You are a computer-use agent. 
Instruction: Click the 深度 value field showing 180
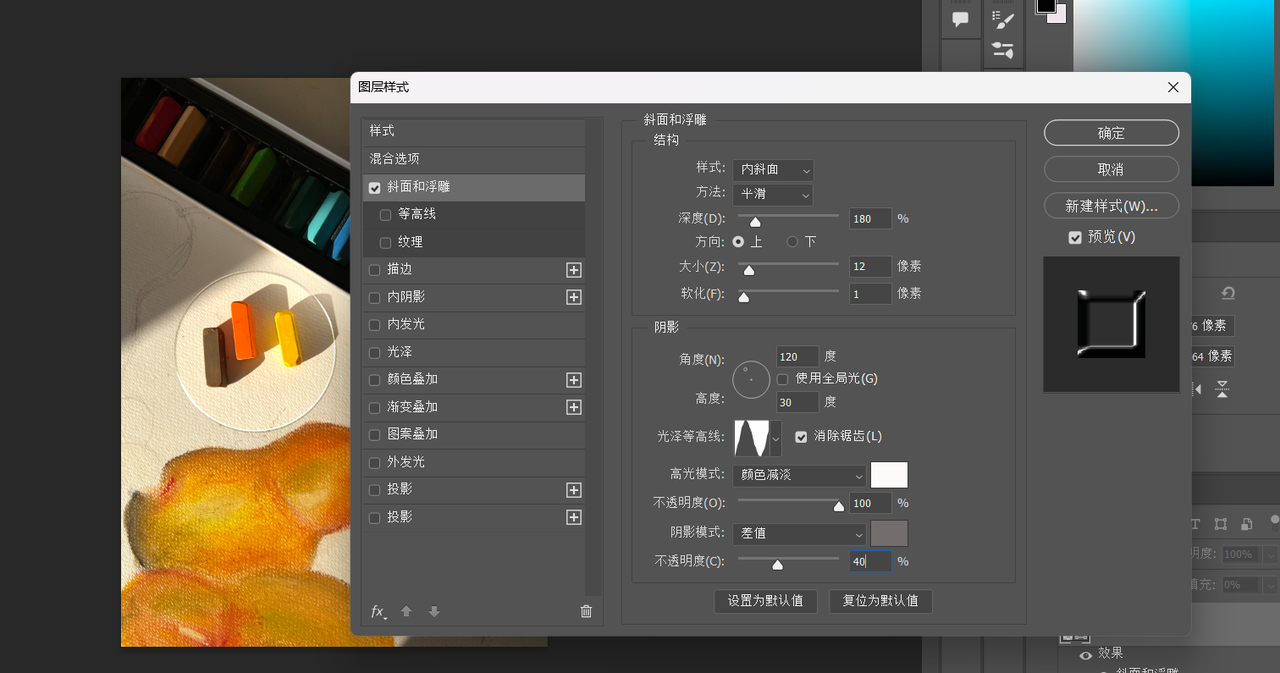coord(870,218)
